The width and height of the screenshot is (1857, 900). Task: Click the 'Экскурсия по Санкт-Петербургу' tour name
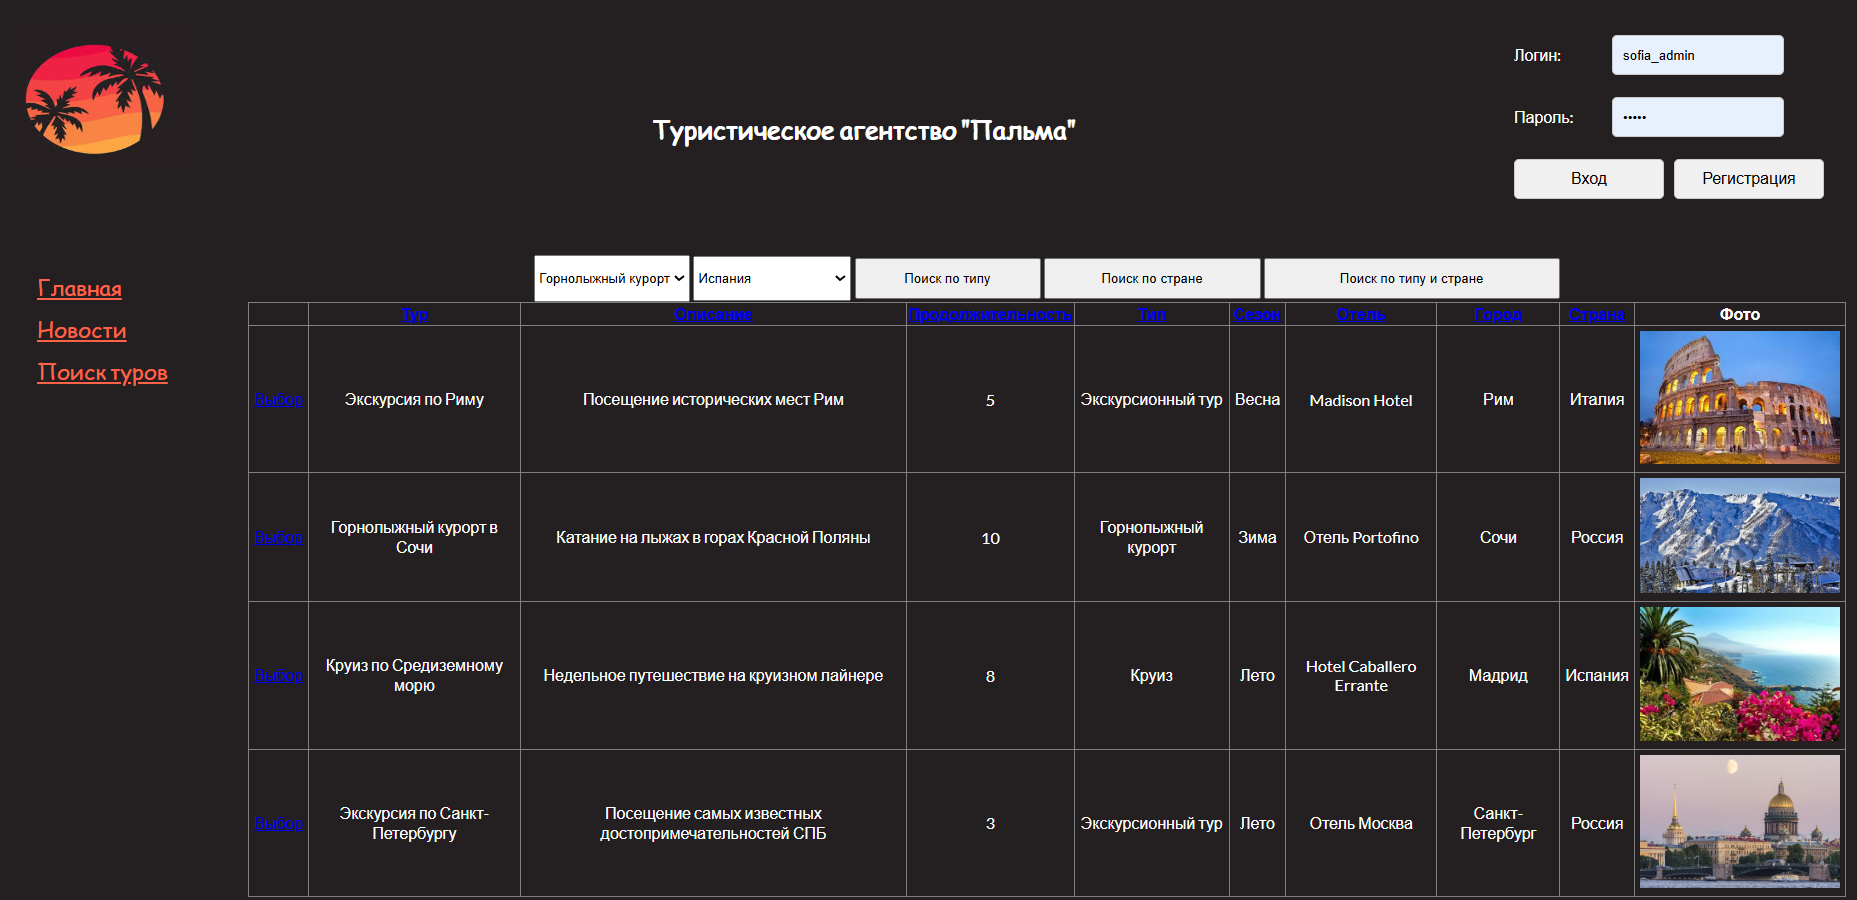tap(414, 824)
